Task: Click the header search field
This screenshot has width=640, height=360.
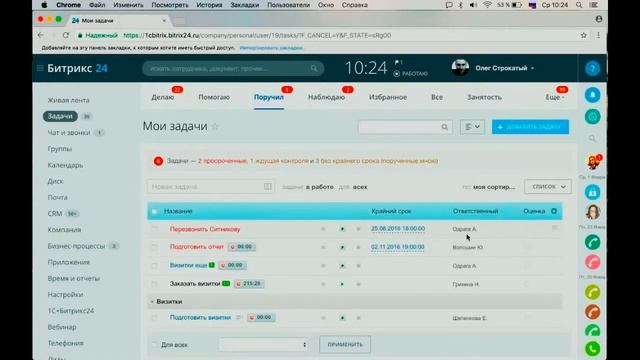Action: coord(233,69)
